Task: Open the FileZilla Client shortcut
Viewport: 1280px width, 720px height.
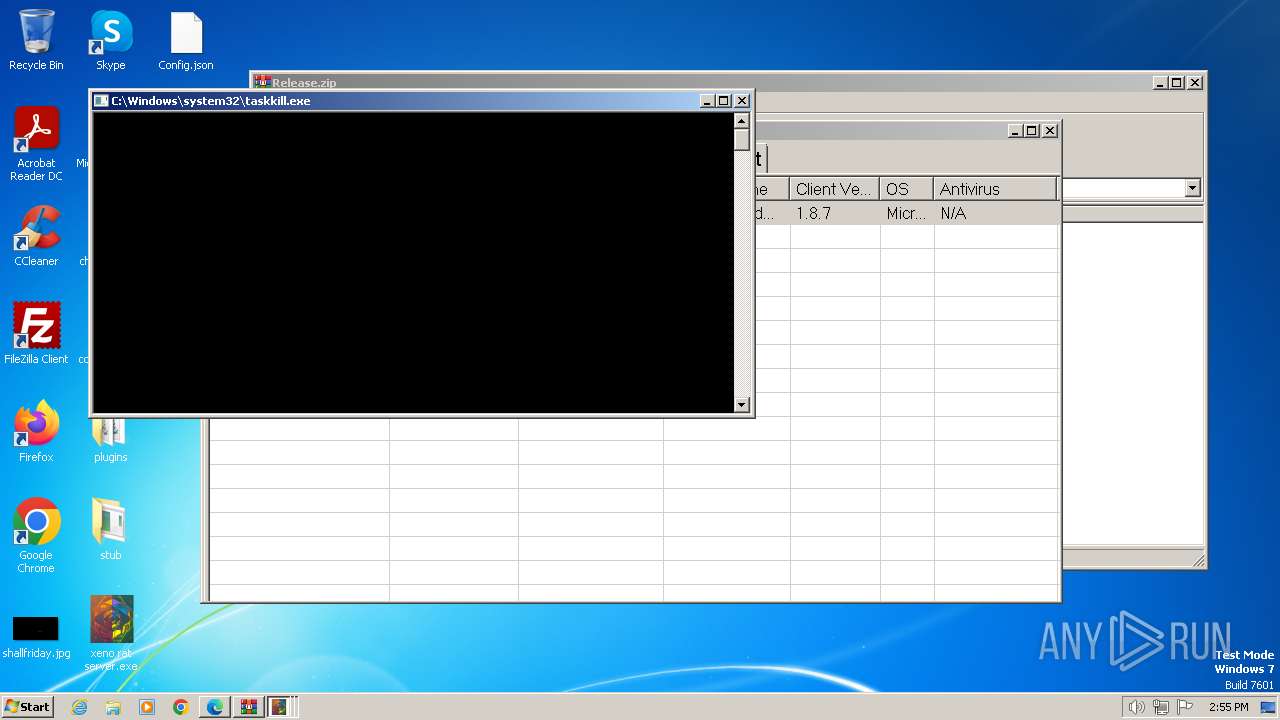Action: pyautogui.click(x=36, y=333)
